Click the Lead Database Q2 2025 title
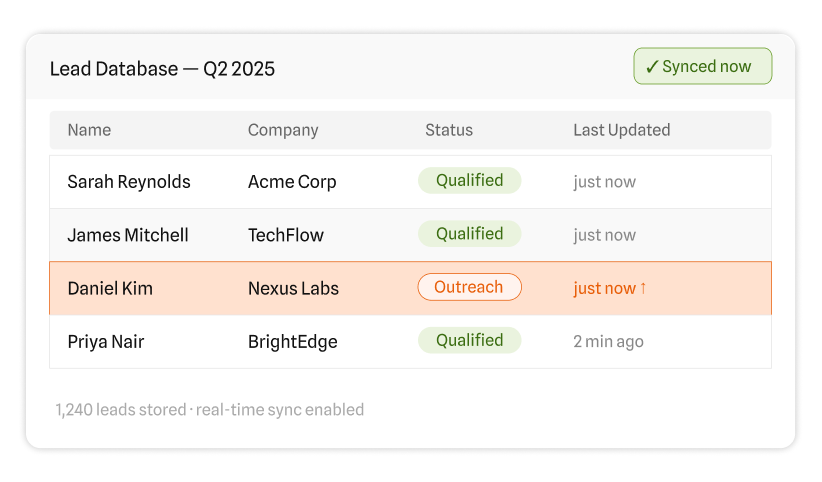Image resolution: width=822 pixels, height=482 pixels. pyautogui.click(x=162, y=69)
